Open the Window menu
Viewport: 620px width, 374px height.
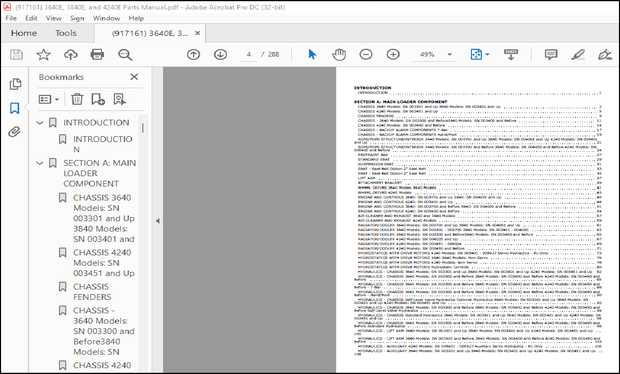[x=106, y=18]
